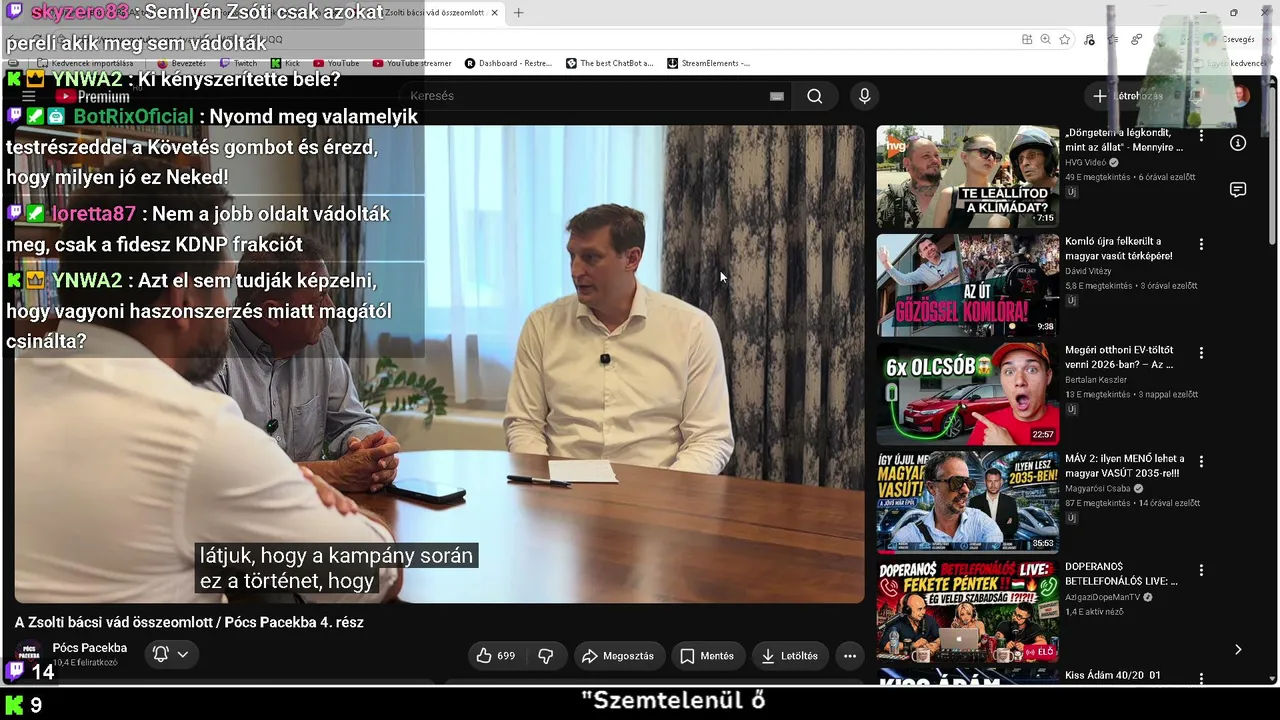Open the 6x OLCSÓBB EV charger thumbnail
Image resolution: width=1280 pixels, height=720 pixels.
coord(968,394)
